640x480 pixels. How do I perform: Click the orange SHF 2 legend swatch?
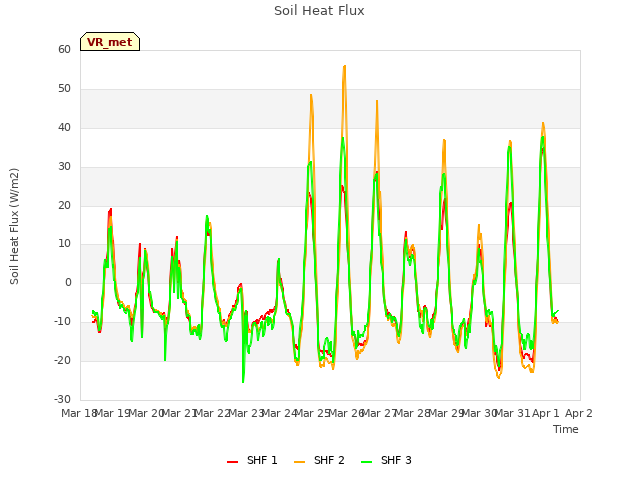(x=300, y=462)
